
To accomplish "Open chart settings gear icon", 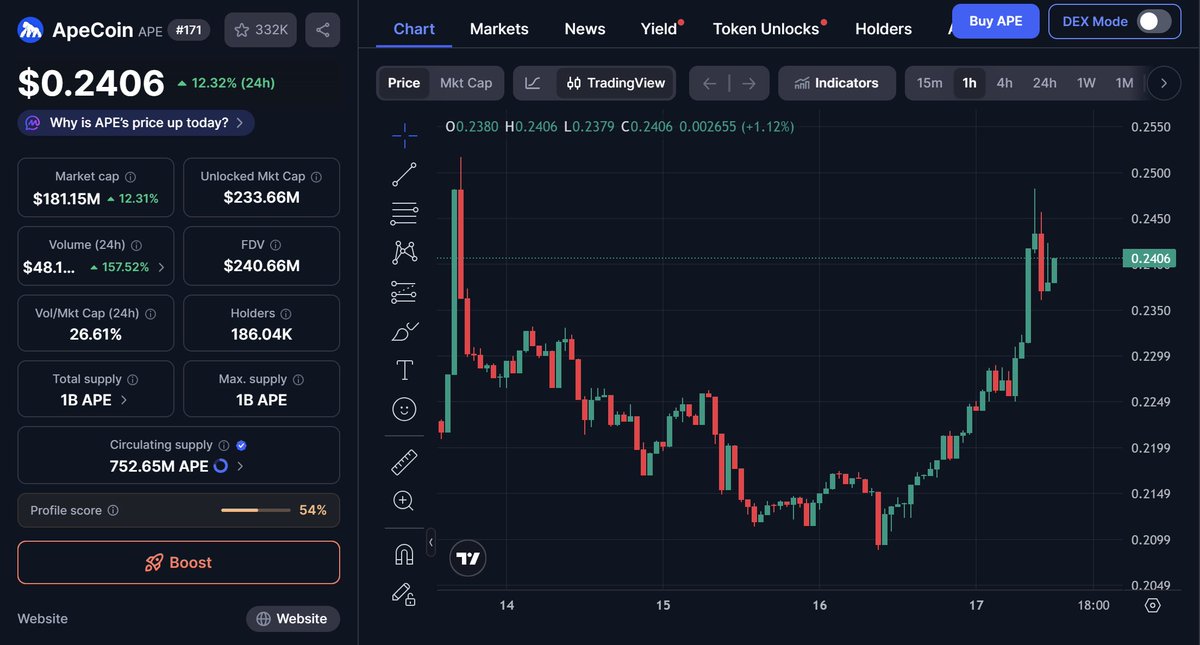I will tap(1152, 605).
